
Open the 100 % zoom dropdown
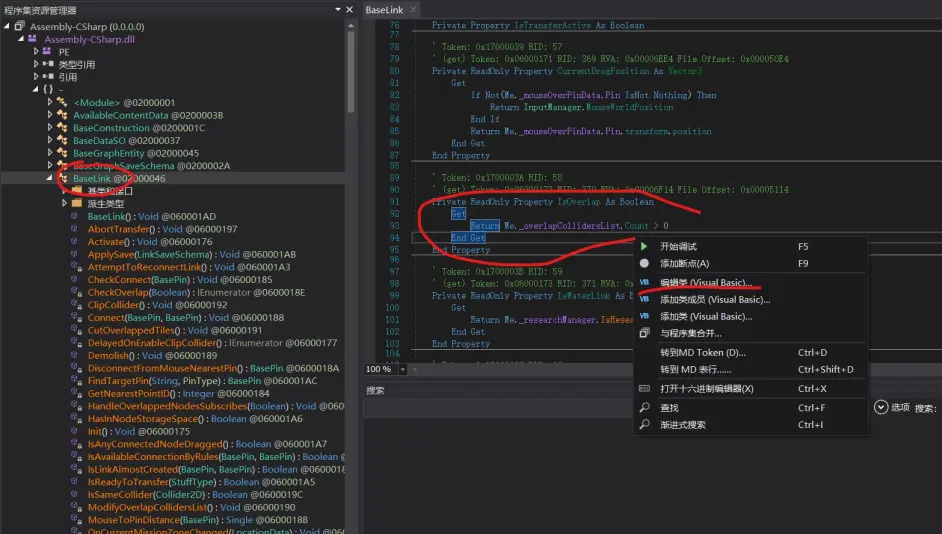403,369
